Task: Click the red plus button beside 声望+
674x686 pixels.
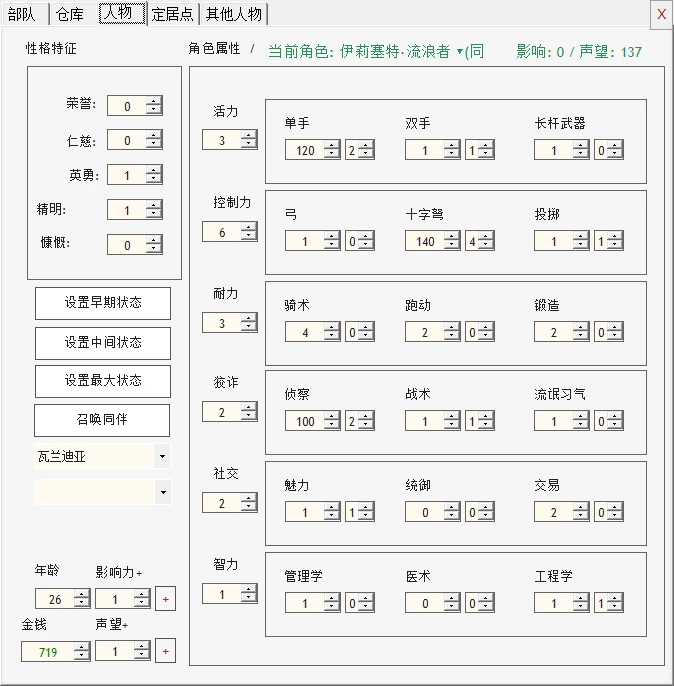Action: pyautogui.click(x=165, y=651)
